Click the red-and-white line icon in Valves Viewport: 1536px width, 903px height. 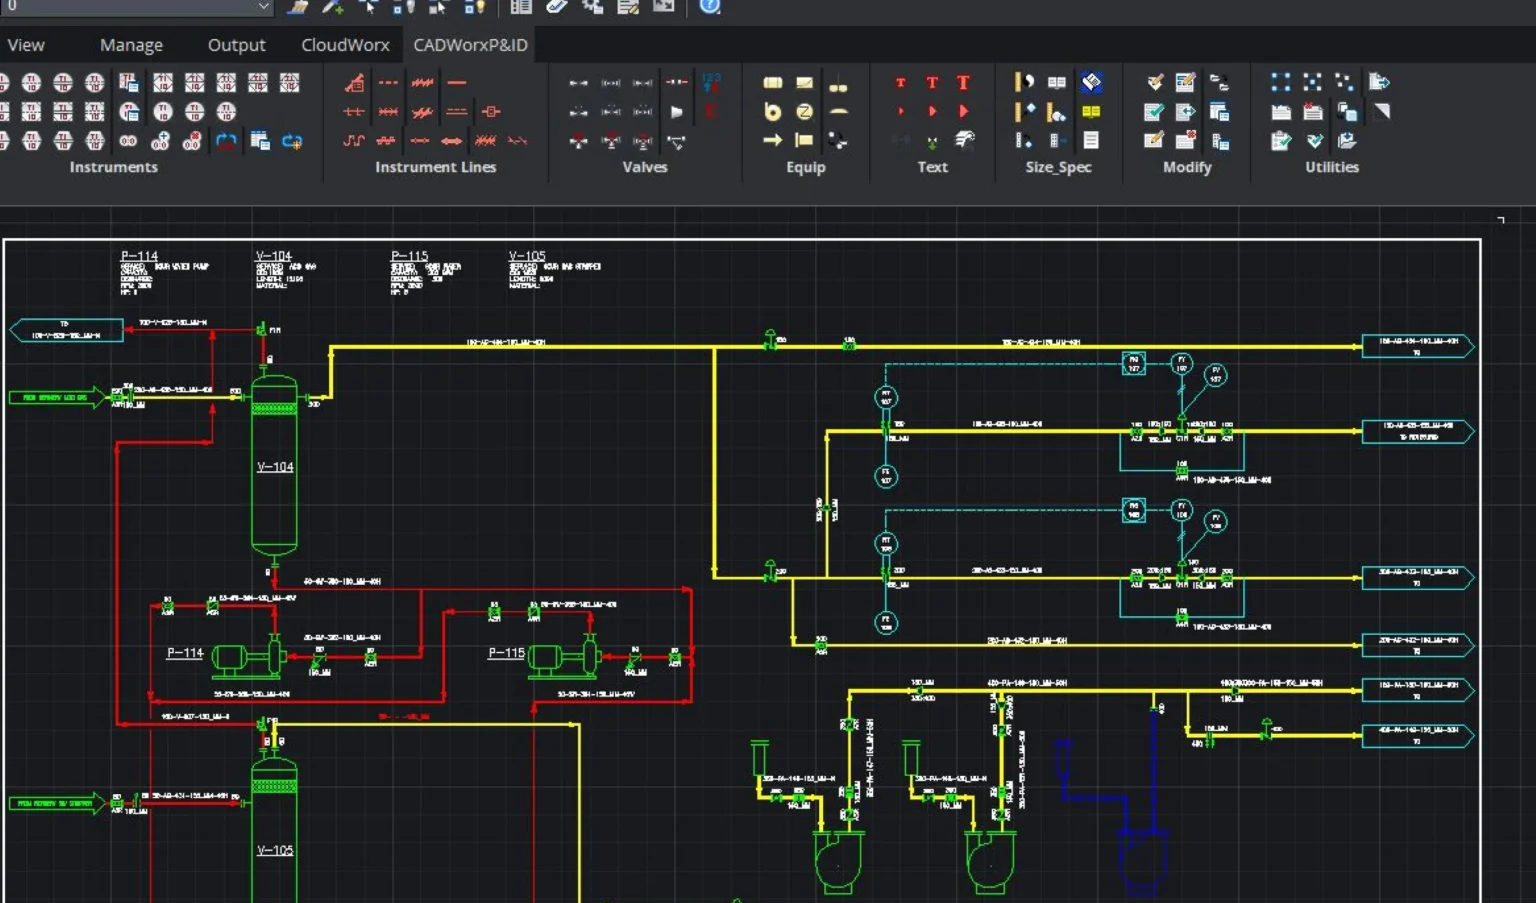click(677, 82)
